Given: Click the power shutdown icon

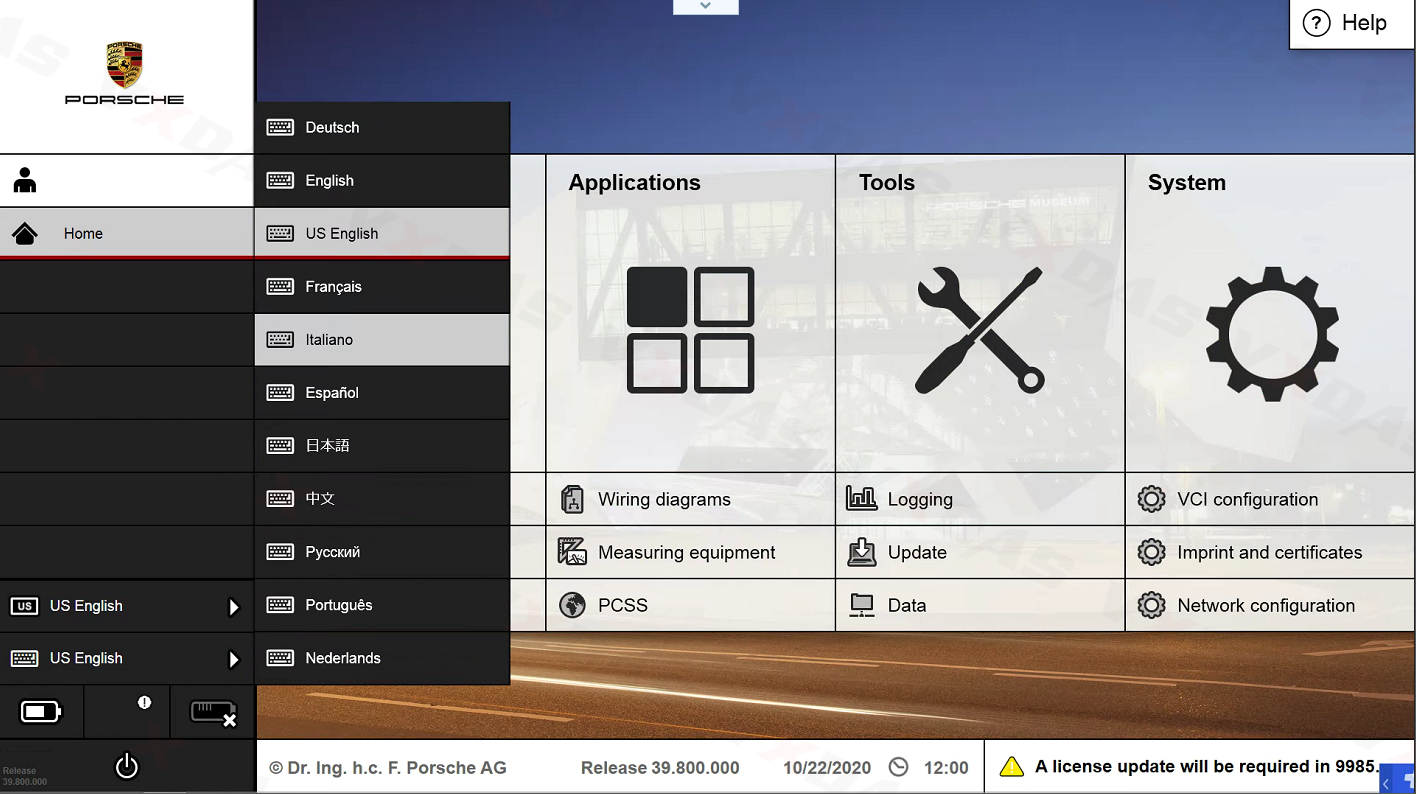Looking at the screenshot, I should tap(126, 765).
